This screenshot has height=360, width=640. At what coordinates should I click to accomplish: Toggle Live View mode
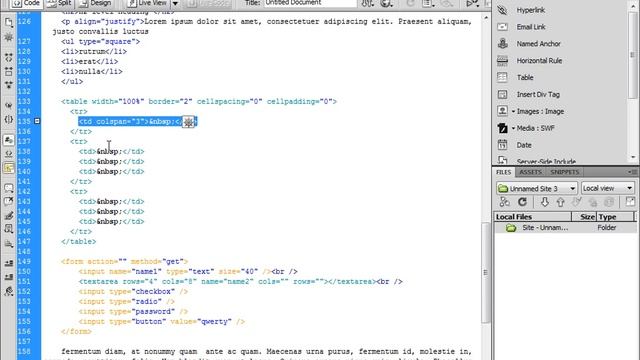[147, 3]
